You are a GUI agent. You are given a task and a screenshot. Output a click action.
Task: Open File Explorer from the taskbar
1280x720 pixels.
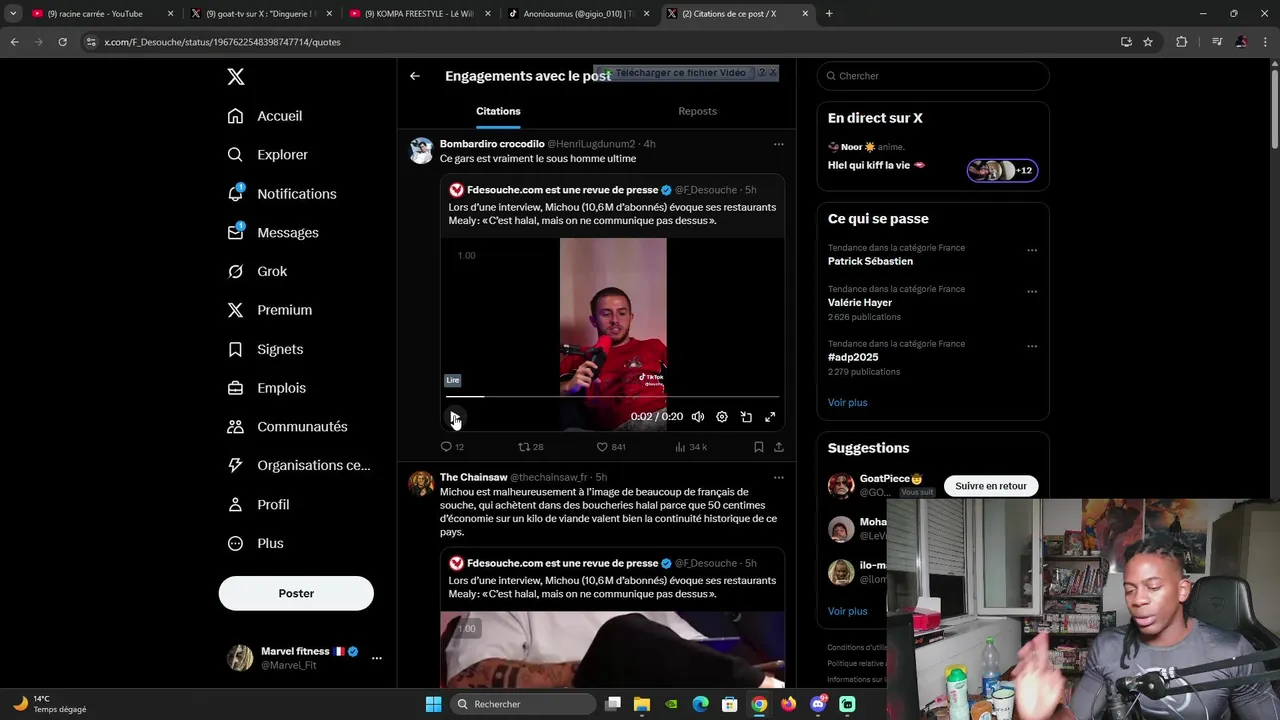tap(642, 704)
